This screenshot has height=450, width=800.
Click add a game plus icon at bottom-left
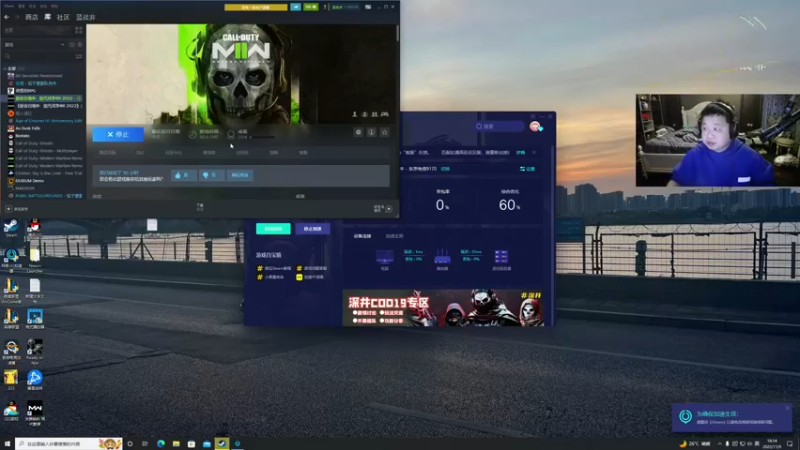[x=8, y=209]
